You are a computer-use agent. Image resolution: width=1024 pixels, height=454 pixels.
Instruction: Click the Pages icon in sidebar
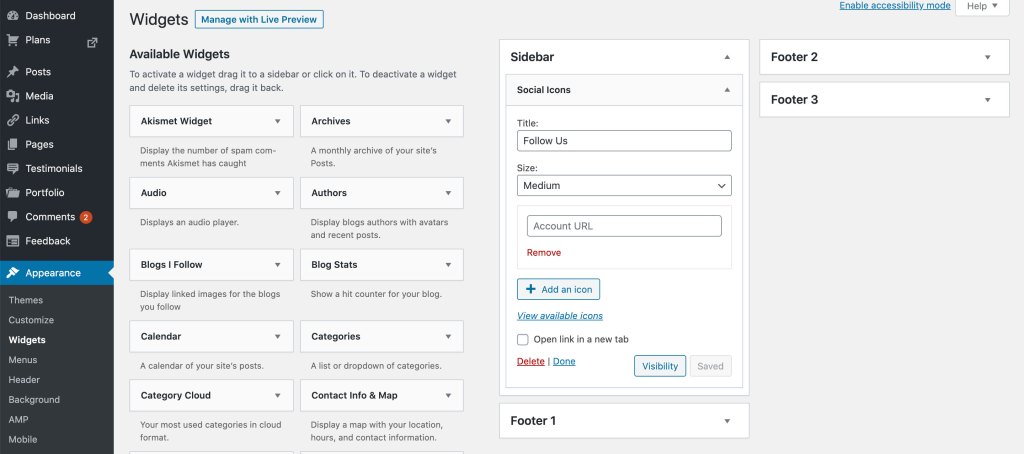(x=12, y=144)
